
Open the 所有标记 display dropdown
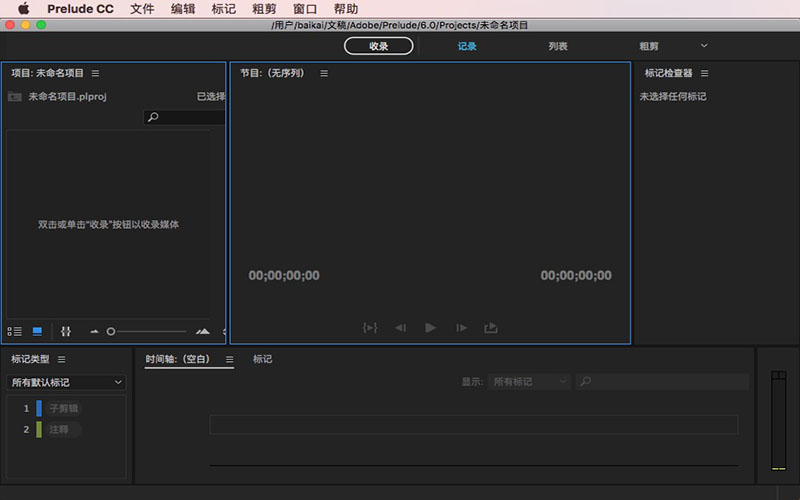coord(529,382)
